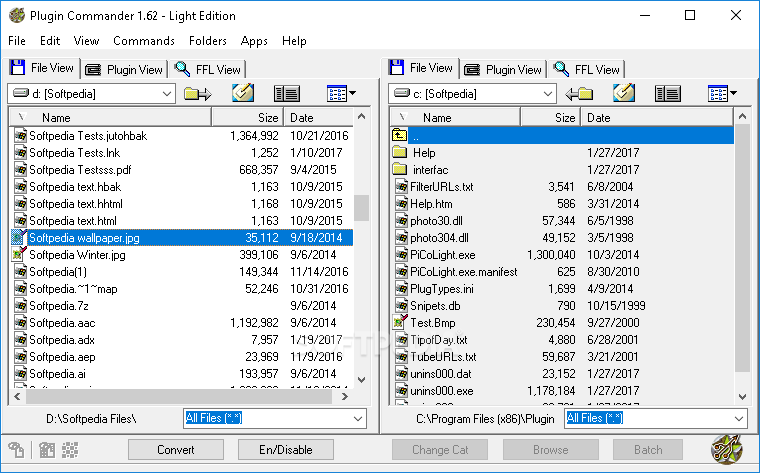Click the file icon of Softpedia wallpaper.jpg
The width and height of the screenshot is (760, 473).
point(19,237)
